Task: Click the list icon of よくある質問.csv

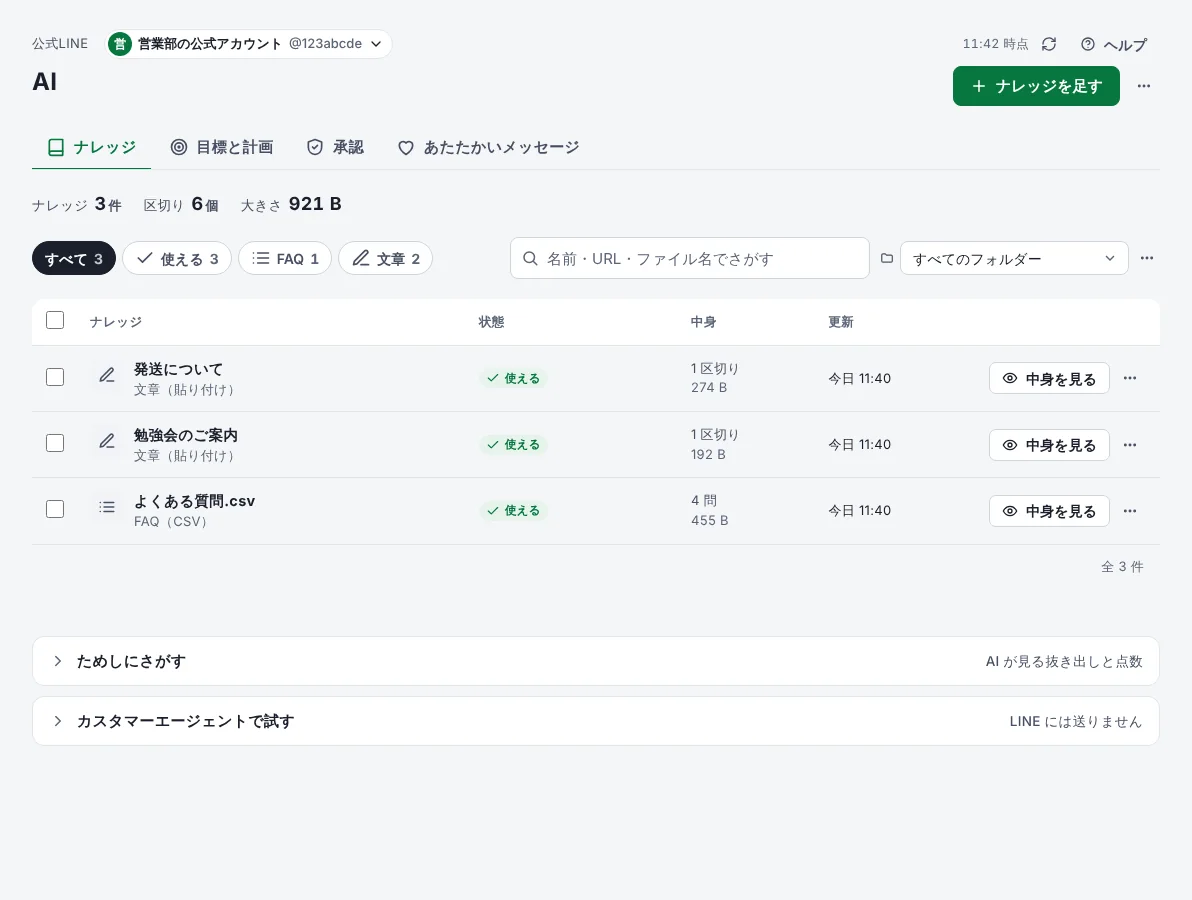Action: 107,507
